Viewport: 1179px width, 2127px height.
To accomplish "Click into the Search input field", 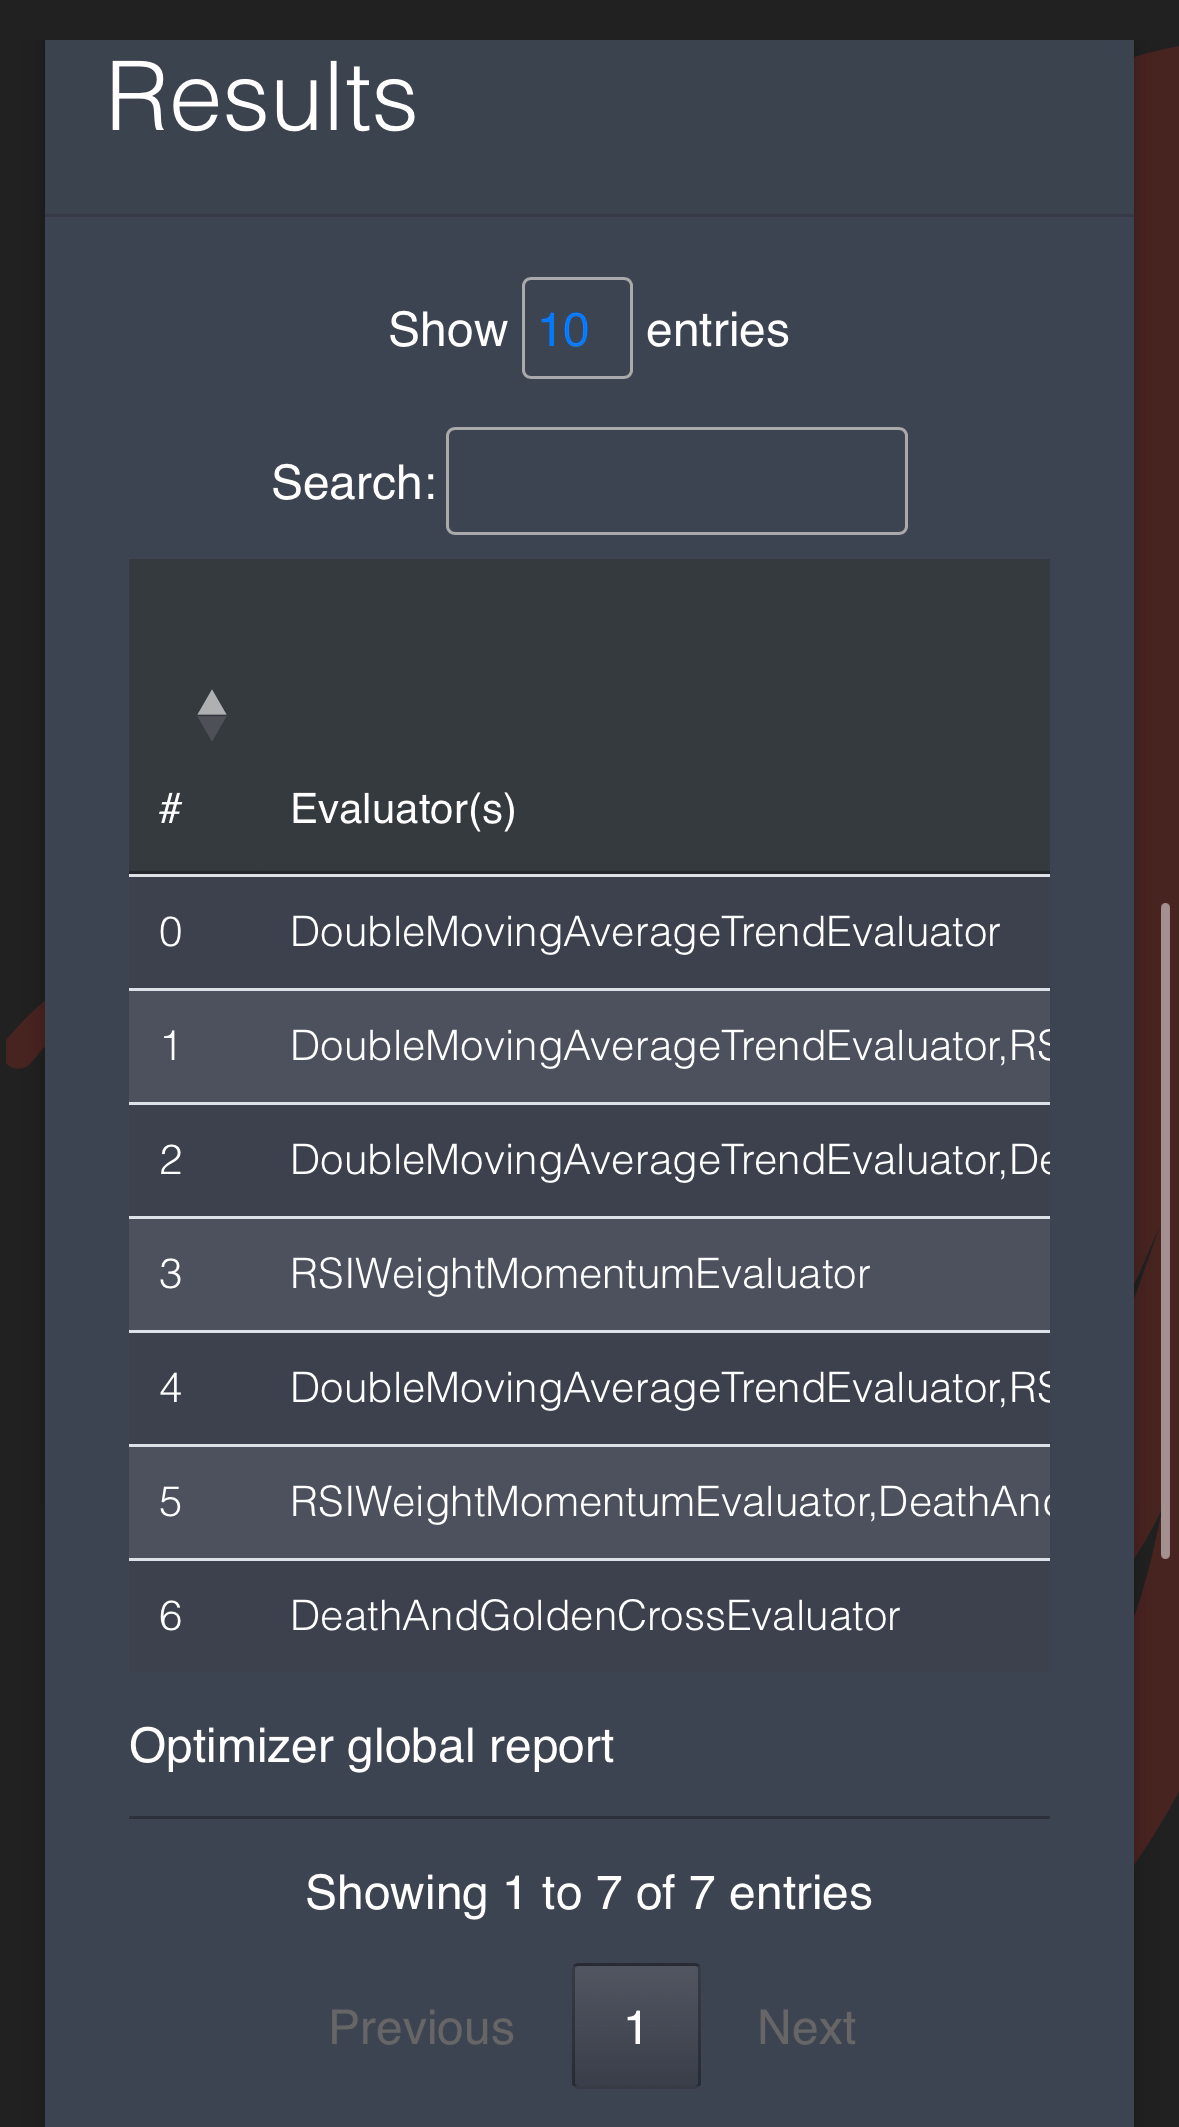I will click(x=676, y=481).
